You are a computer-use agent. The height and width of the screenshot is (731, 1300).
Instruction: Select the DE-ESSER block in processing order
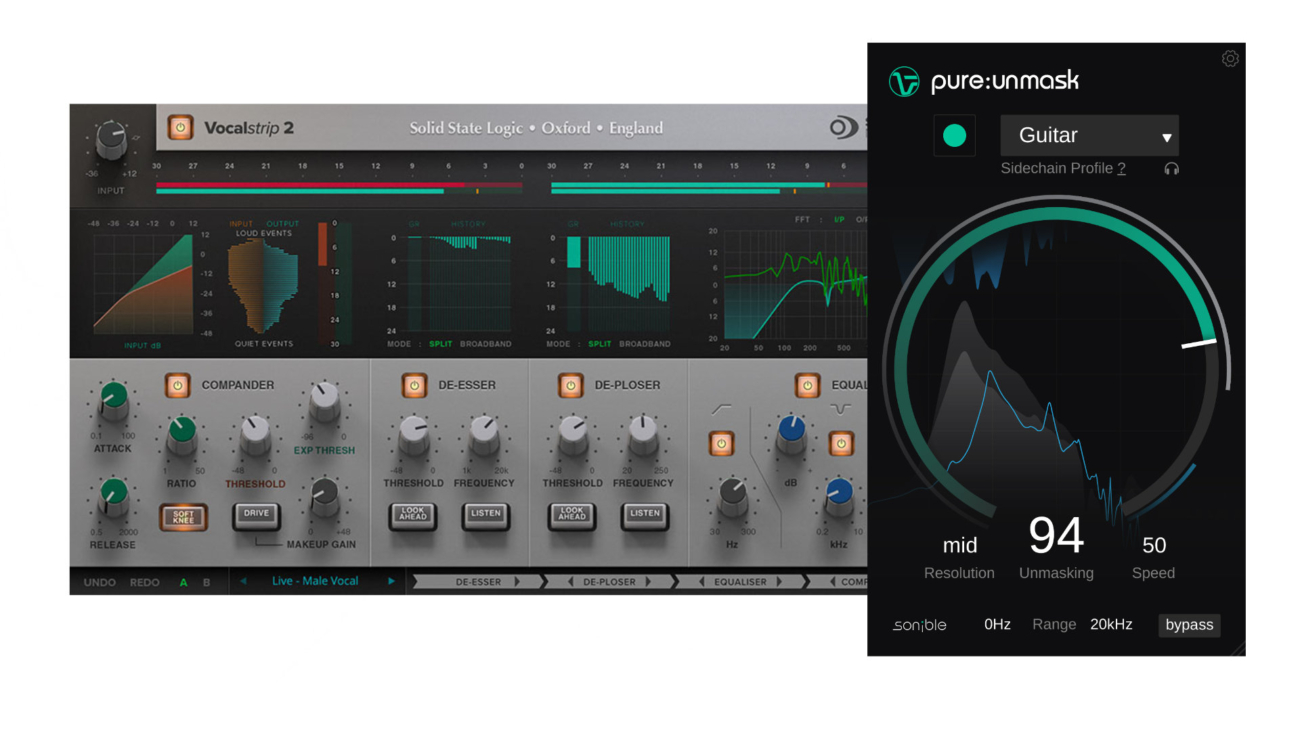(x=479, y=582)
